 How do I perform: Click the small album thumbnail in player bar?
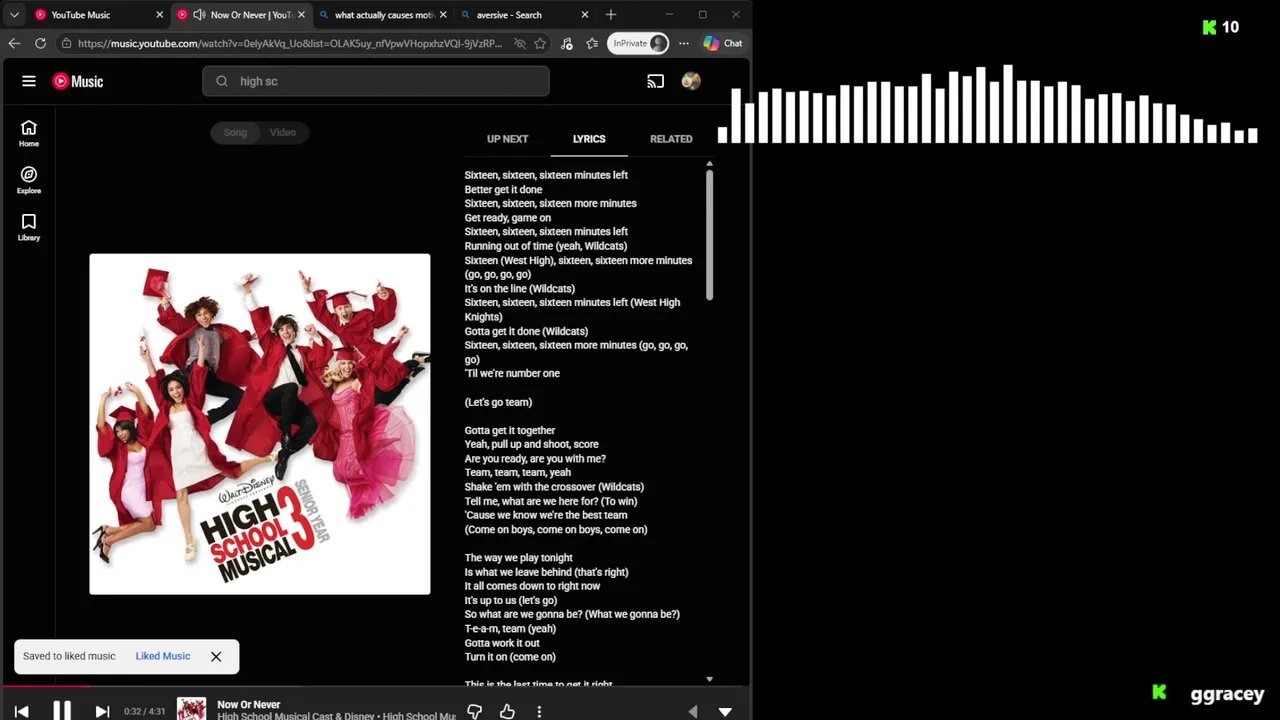[191, 709]
